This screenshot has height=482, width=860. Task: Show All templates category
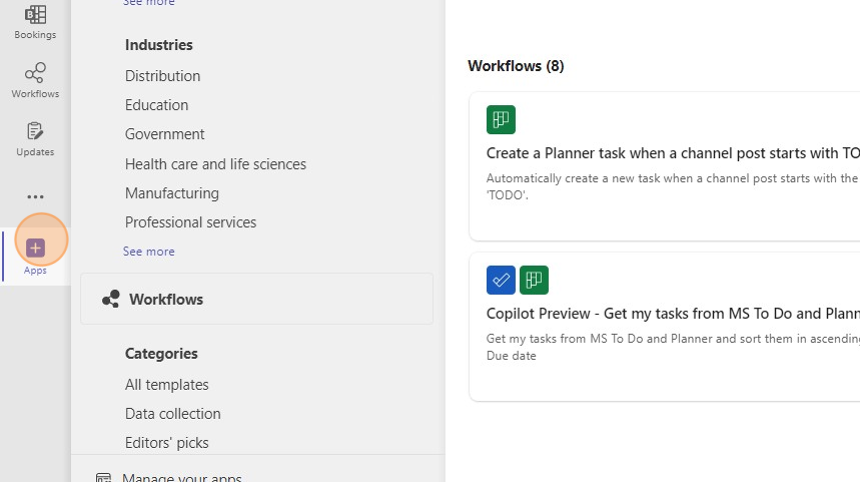[166, 384]
